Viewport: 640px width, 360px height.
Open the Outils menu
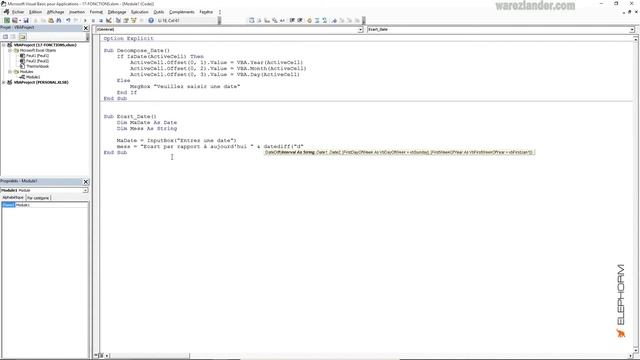[x=159, y=12]
